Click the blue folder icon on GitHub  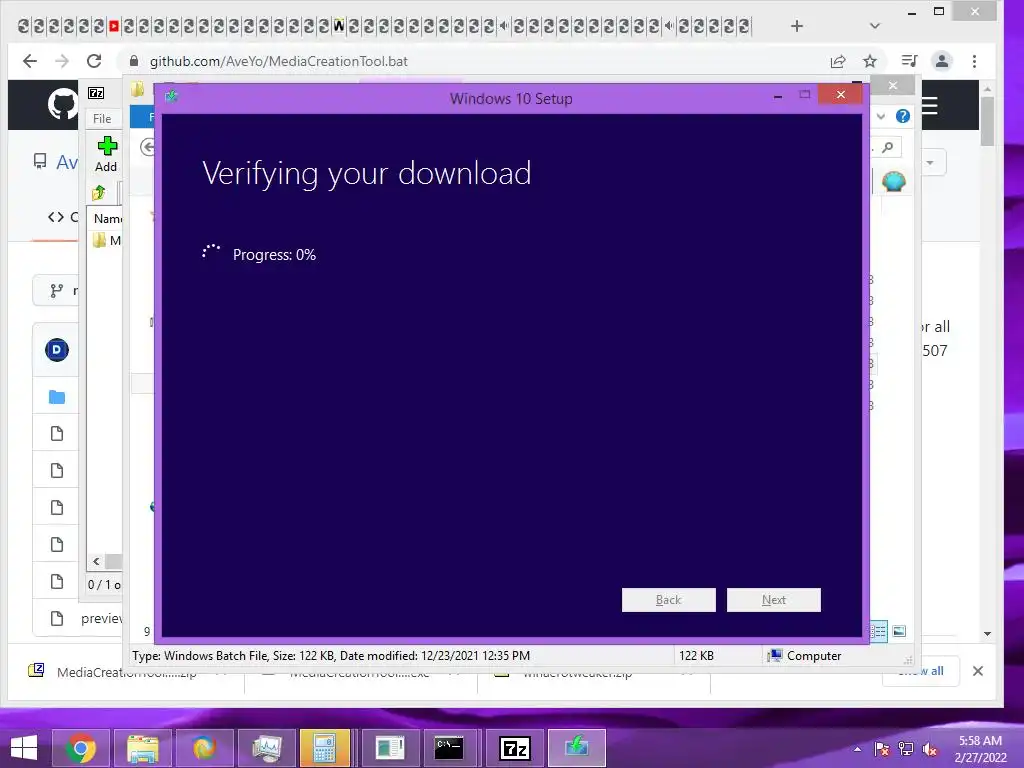[x=57, y=397]
